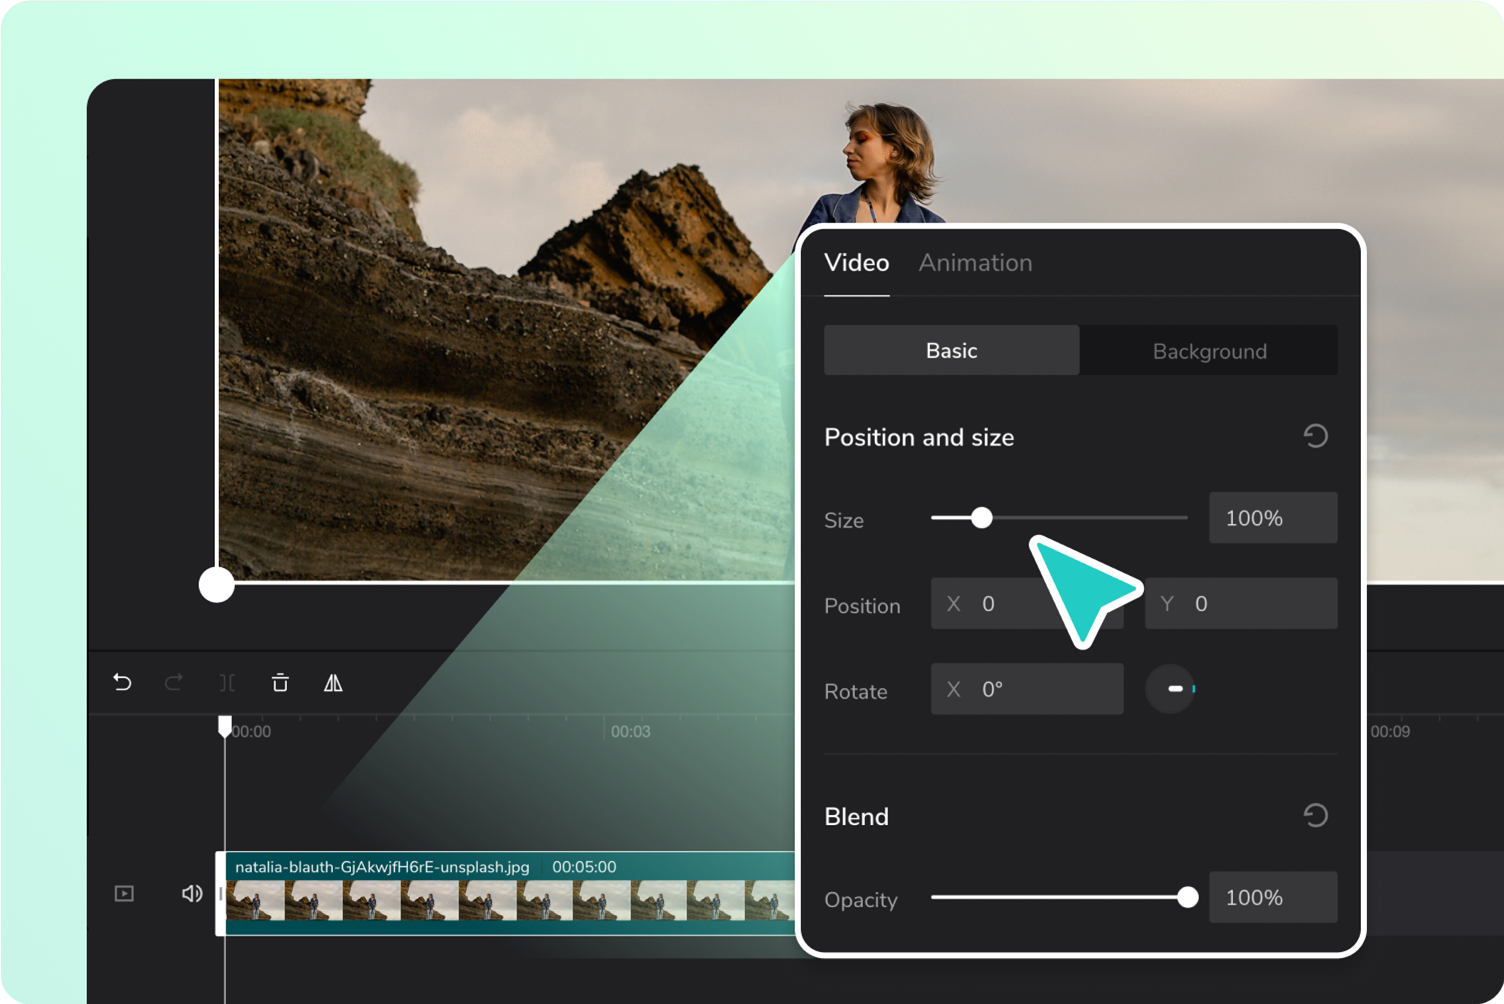The image size is (1504, 1004).
Task: Click the Opacity 100% value field
Action: point(1273,897)
